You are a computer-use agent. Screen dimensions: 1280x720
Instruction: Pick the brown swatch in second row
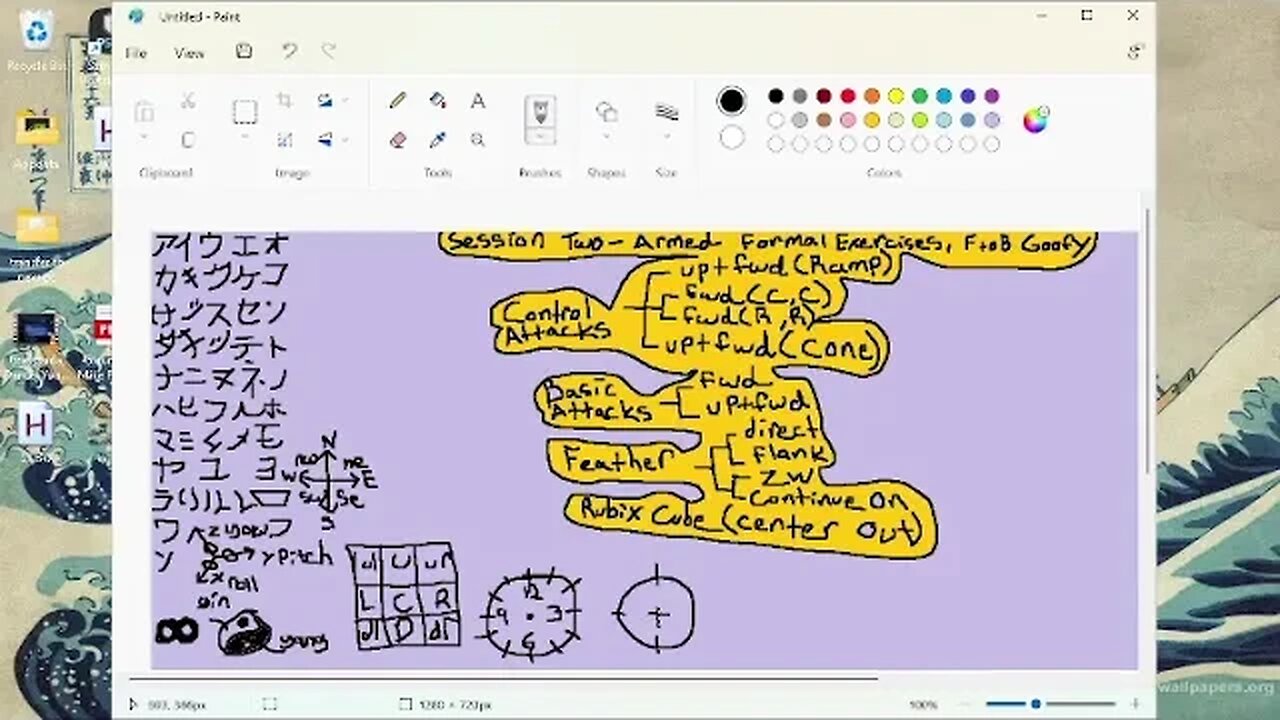[x=824, y=120]
